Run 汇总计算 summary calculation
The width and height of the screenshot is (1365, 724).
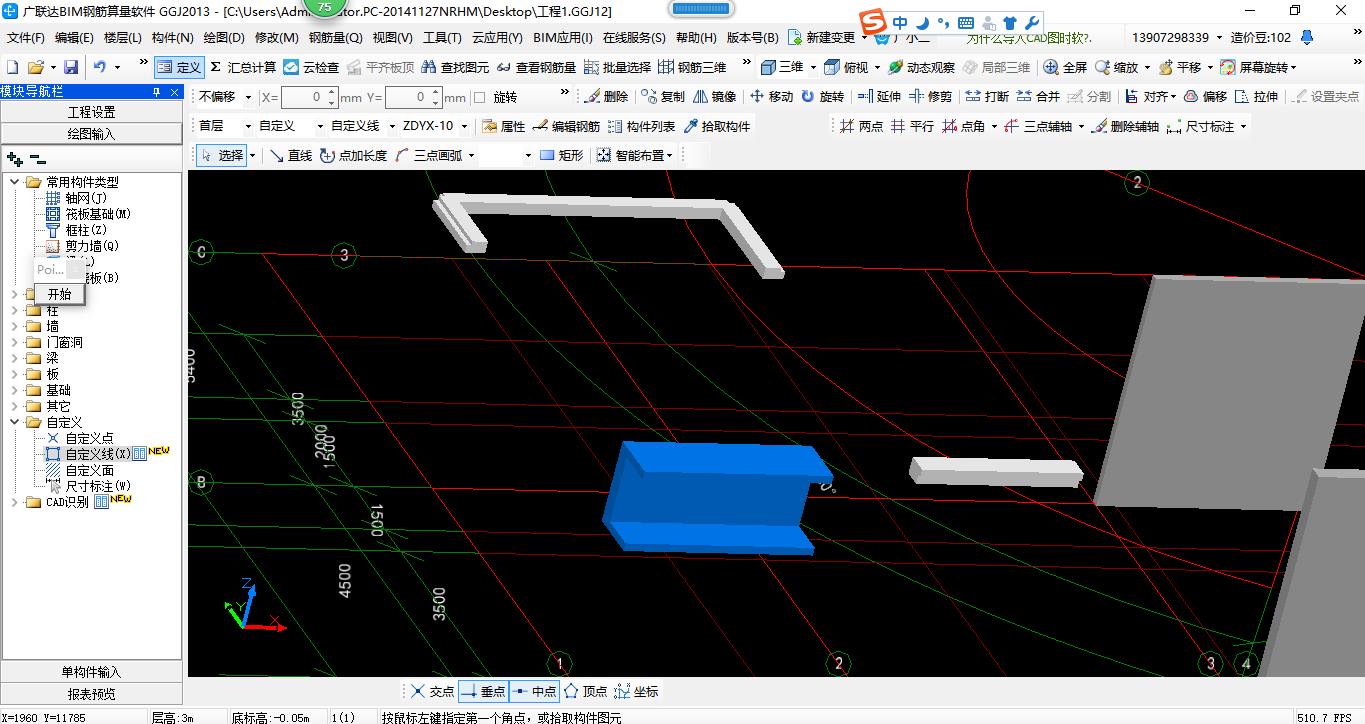[243, 67]
